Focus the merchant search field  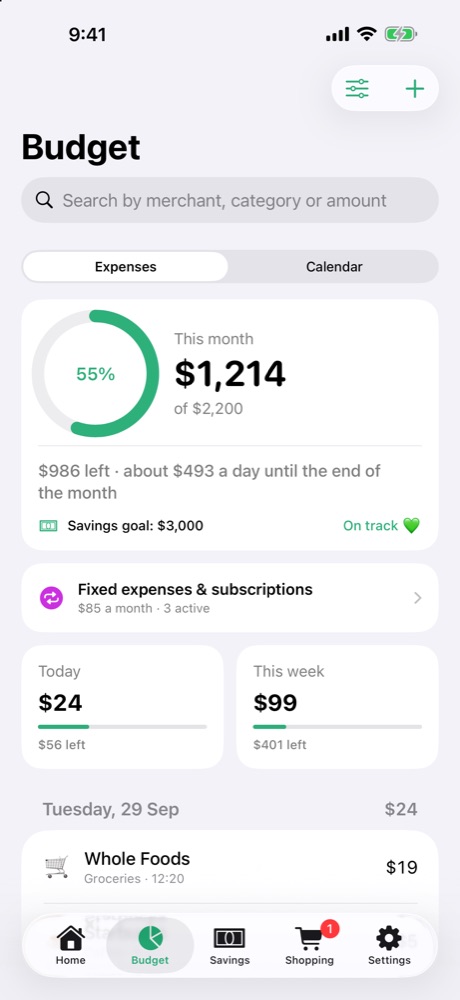pyautogui.click(x=230, y=200)
